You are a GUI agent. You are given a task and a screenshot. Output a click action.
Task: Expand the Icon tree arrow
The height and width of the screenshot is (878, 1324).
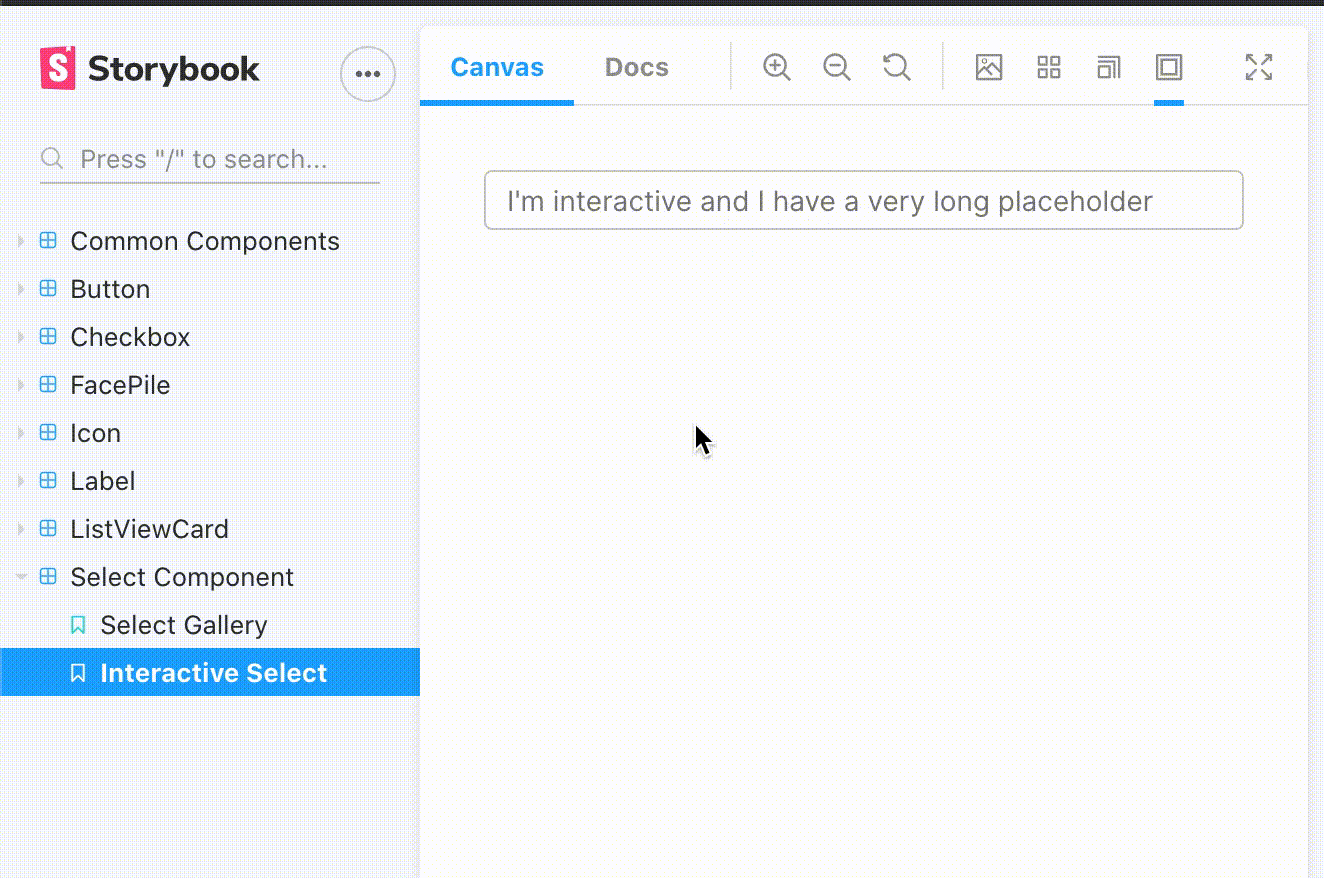tap(21, 433)
